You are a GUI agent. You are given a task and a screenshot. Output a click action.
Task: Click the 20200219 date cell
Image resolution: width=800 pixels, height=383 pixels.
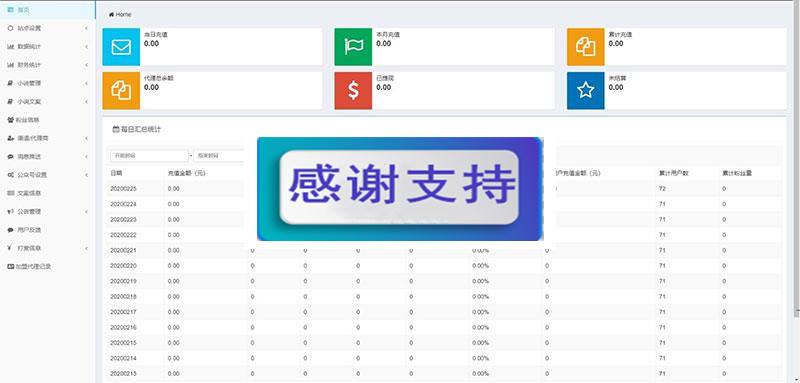point(123,281)
